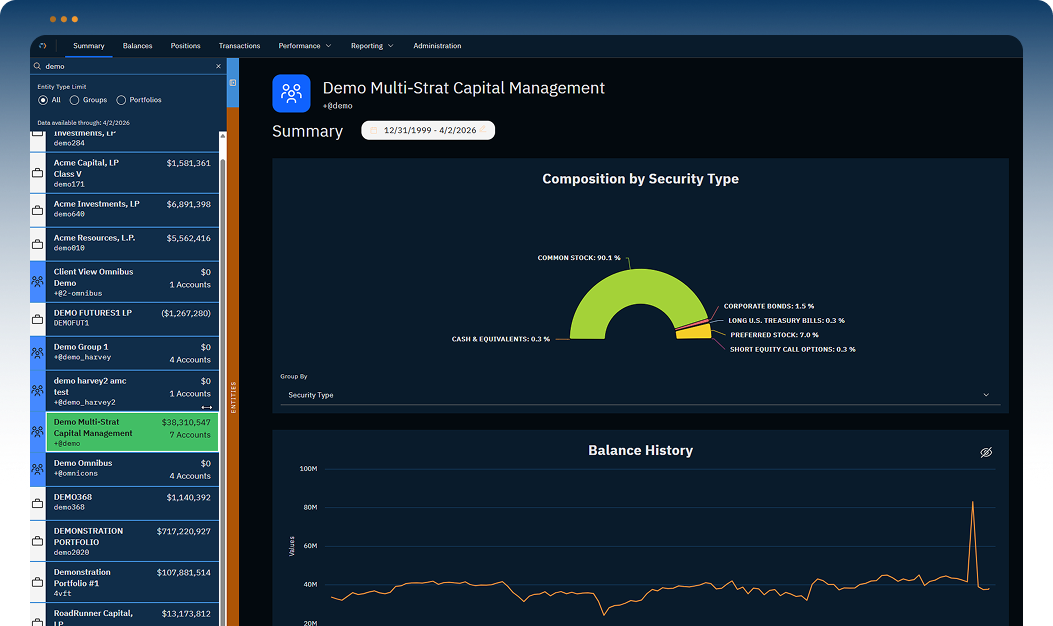Screen dimensions: 1053x626
Task: Select the DEMONSTRATION PORTFOLIO entity
Action: tap(132, 541)
